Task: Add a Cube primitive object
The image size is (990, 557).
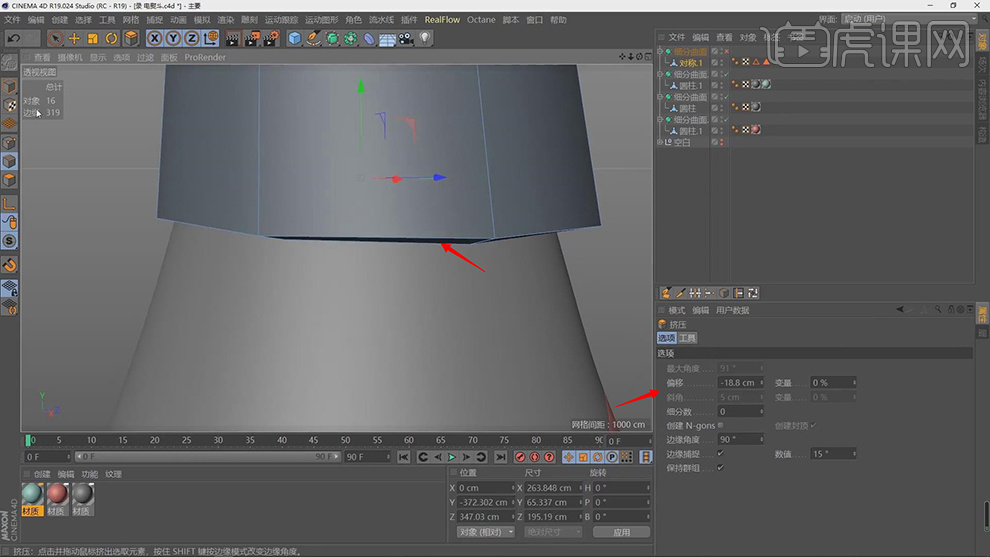Action: click(295, 38)
